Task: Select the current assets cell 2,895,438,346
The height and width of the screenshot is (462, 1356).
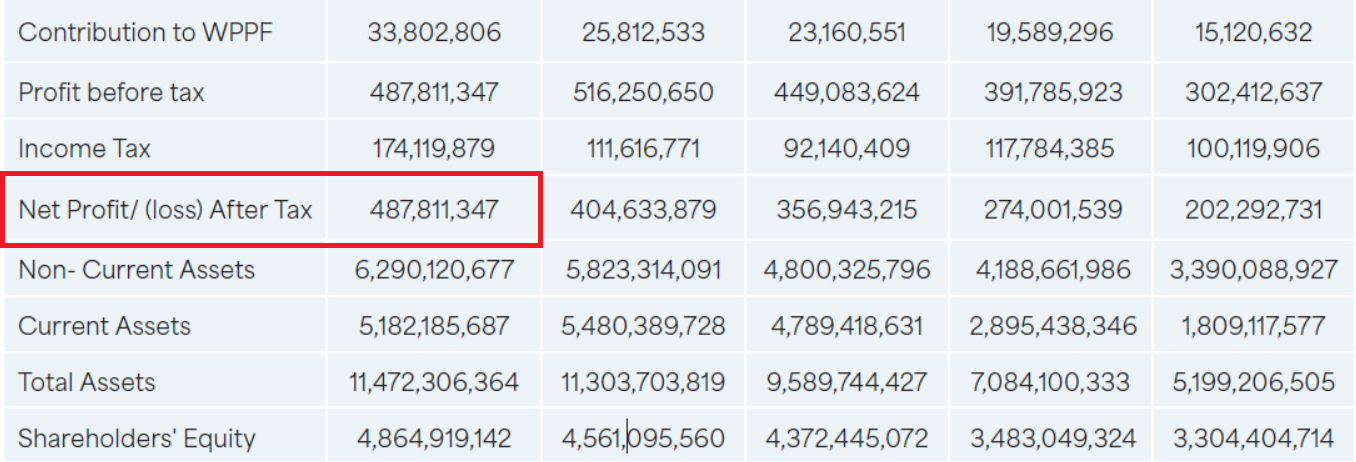Action: tap(1053, 326)
